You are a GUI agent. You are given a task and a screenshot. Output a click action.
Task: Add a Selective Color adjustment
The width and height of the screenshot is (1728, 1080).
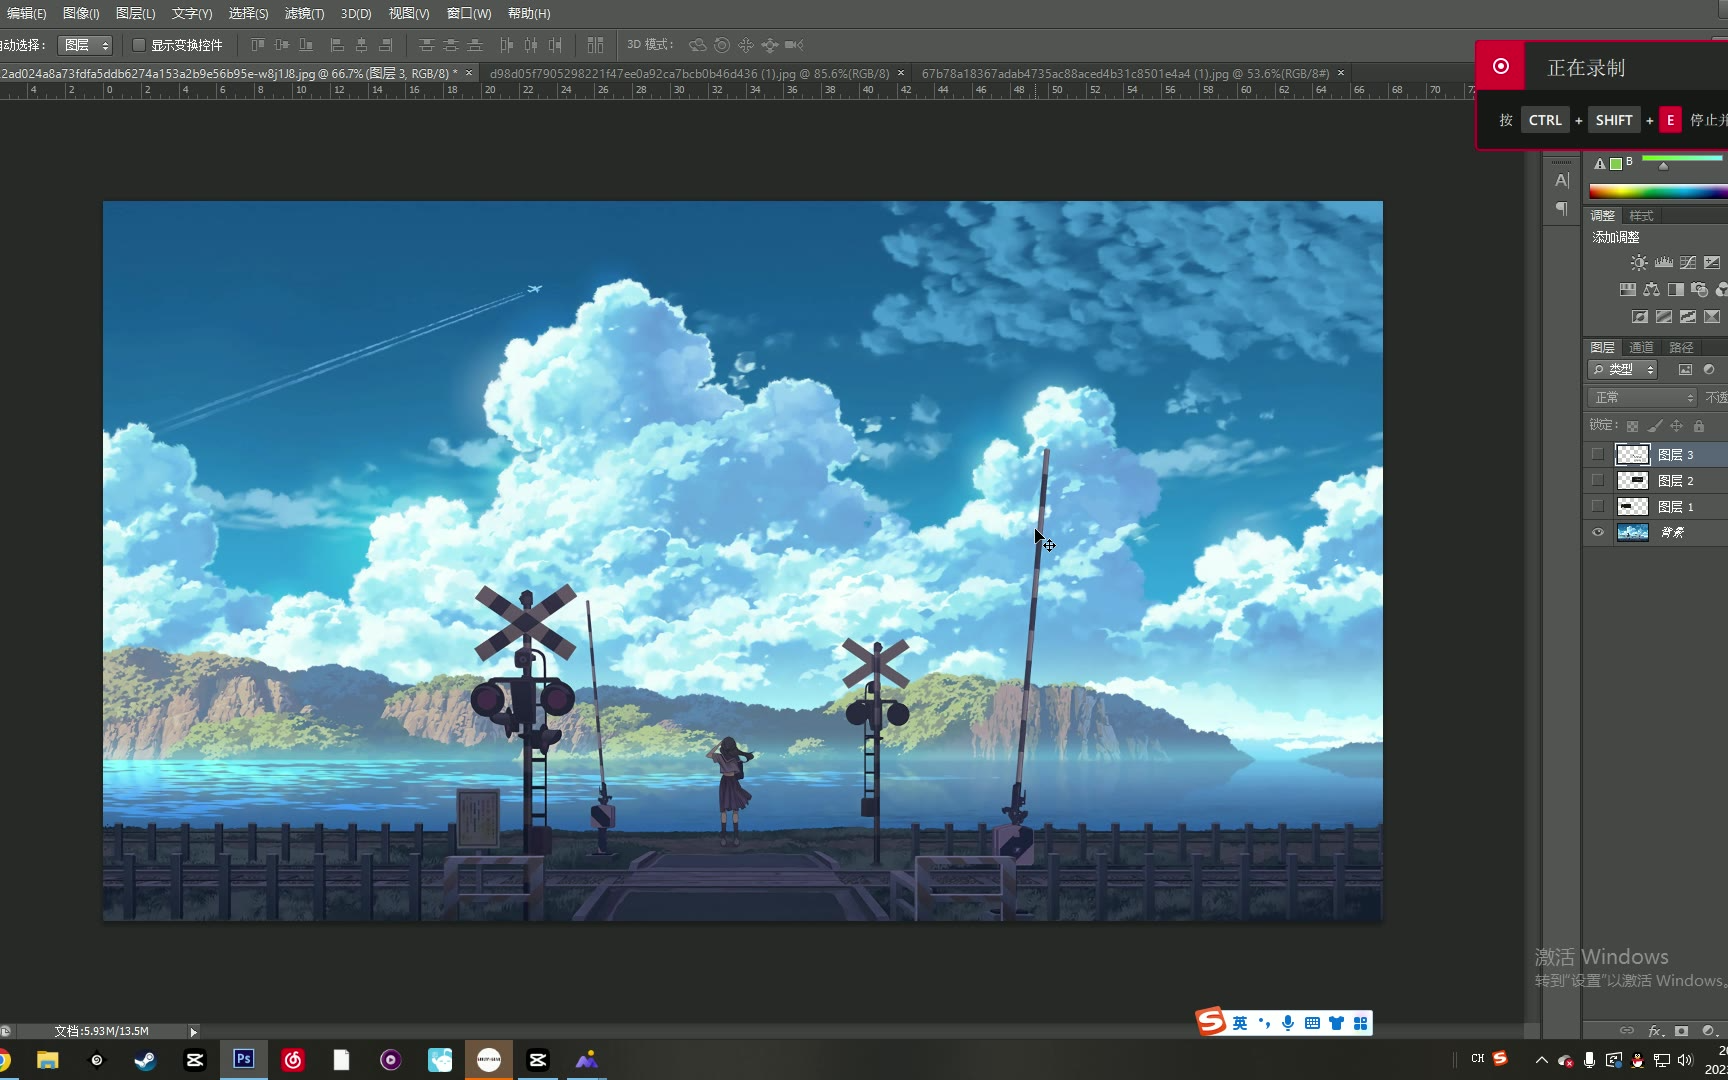click(x=1712, y=317)
